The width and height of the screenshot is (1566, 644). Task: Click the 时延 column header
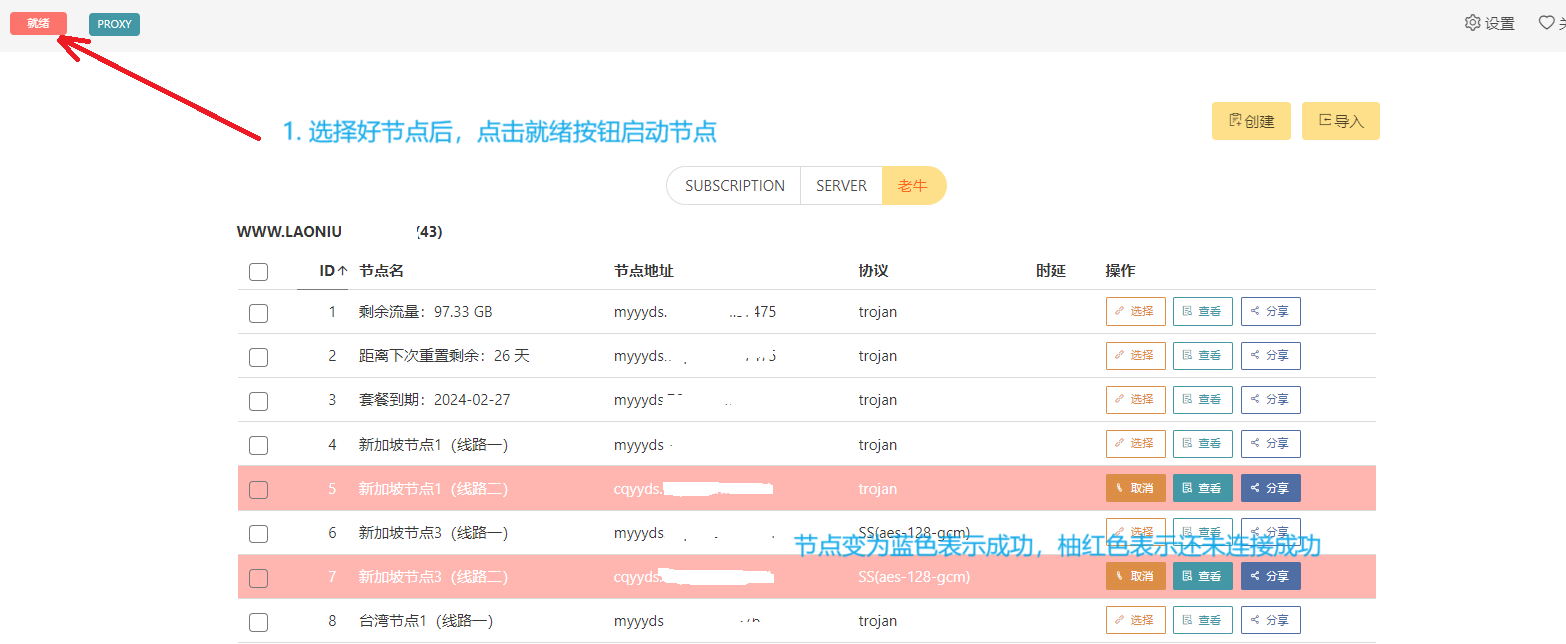[x=1050, y=271]
